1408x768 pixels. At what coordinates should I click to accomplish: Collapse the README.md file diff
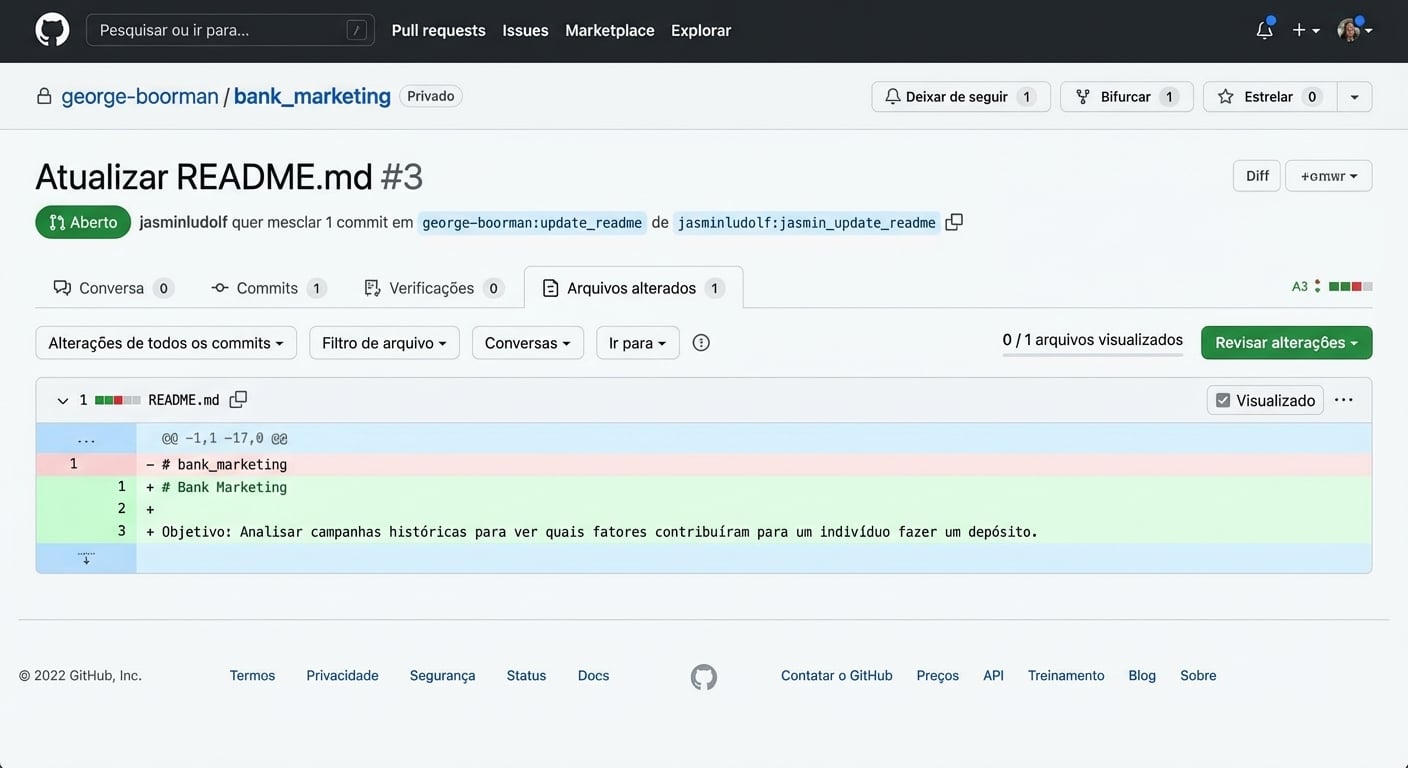(x=62, y=400)
